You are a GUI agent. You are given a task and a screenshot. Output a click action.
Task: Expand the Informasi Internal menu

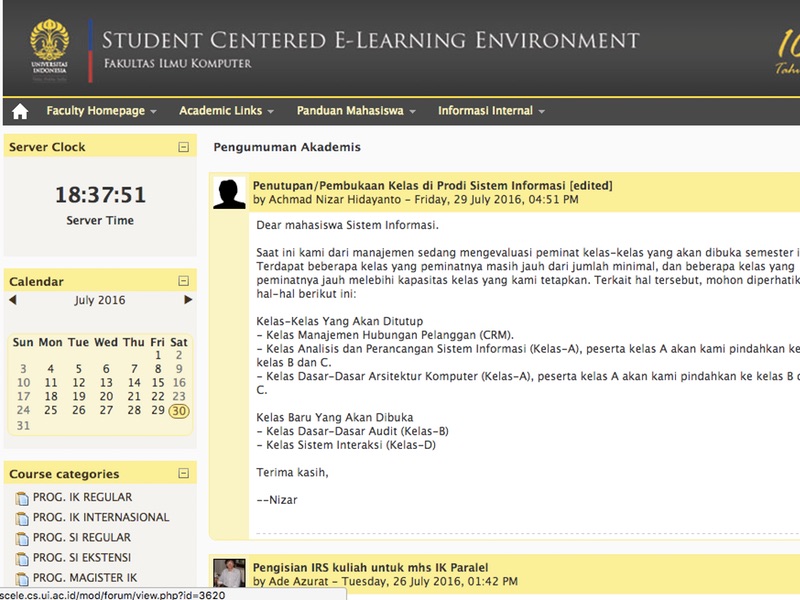click(491, 111)
